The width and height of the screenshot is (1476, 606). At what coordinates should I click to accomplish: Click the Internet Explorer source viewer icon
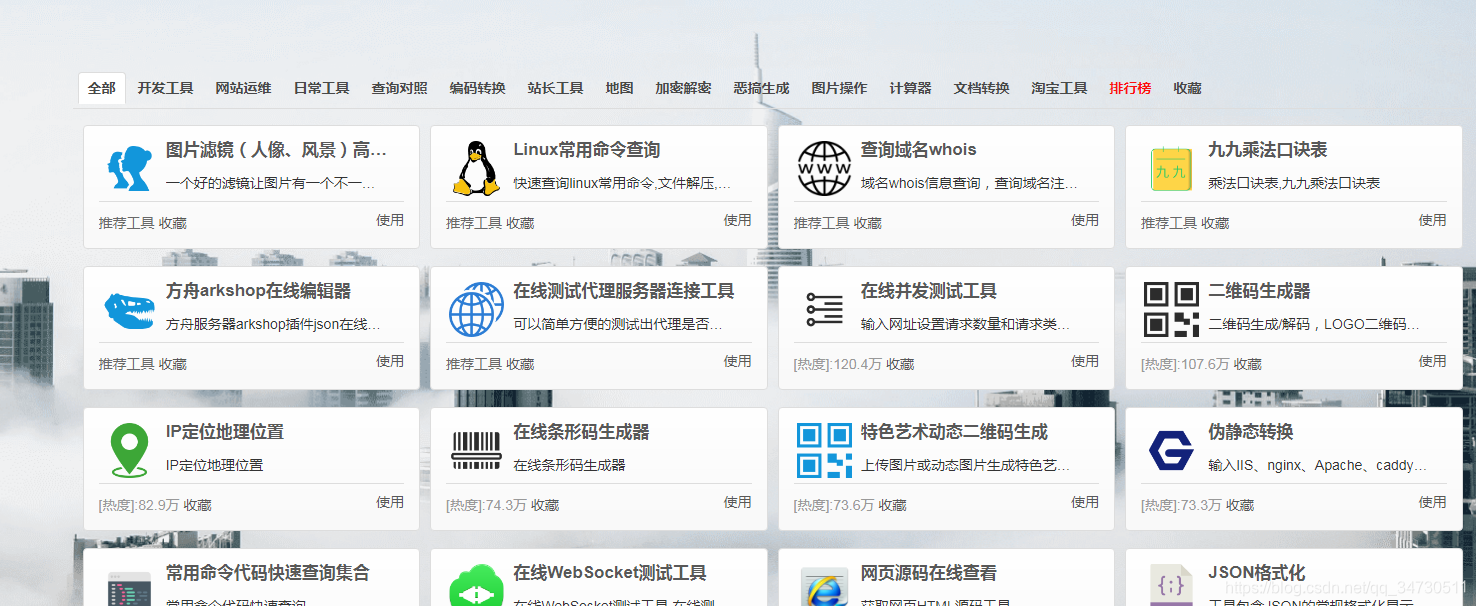pyautogui.click(x=824, y=587)
